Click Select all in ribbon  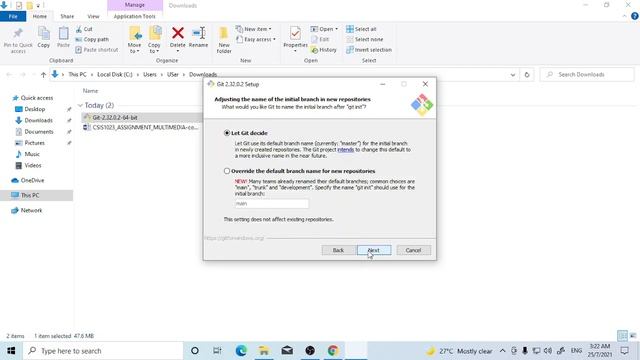click(x=361, y=29)
